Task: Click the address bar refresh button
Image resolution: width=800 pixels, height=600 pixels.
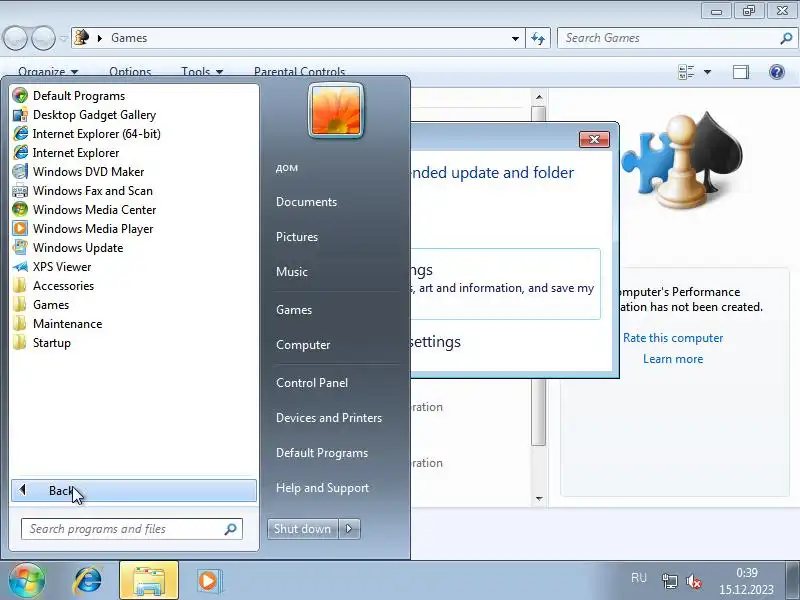Action: 538,38
